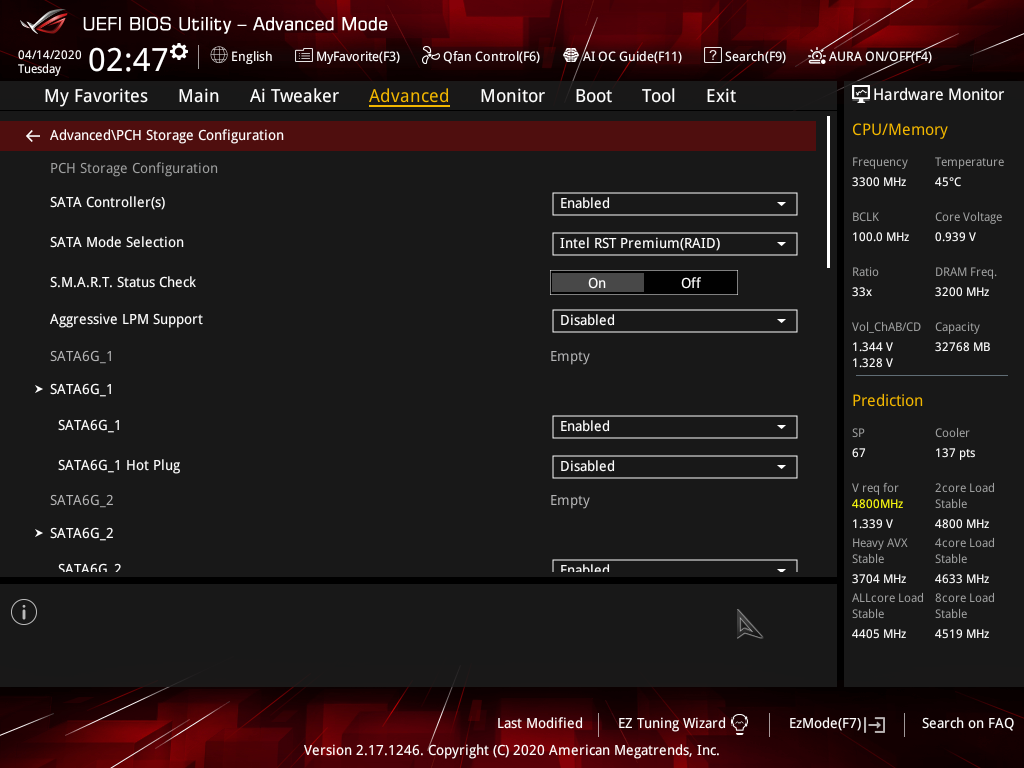Open Aggressive LPM Support dropdown

[674, 321]
